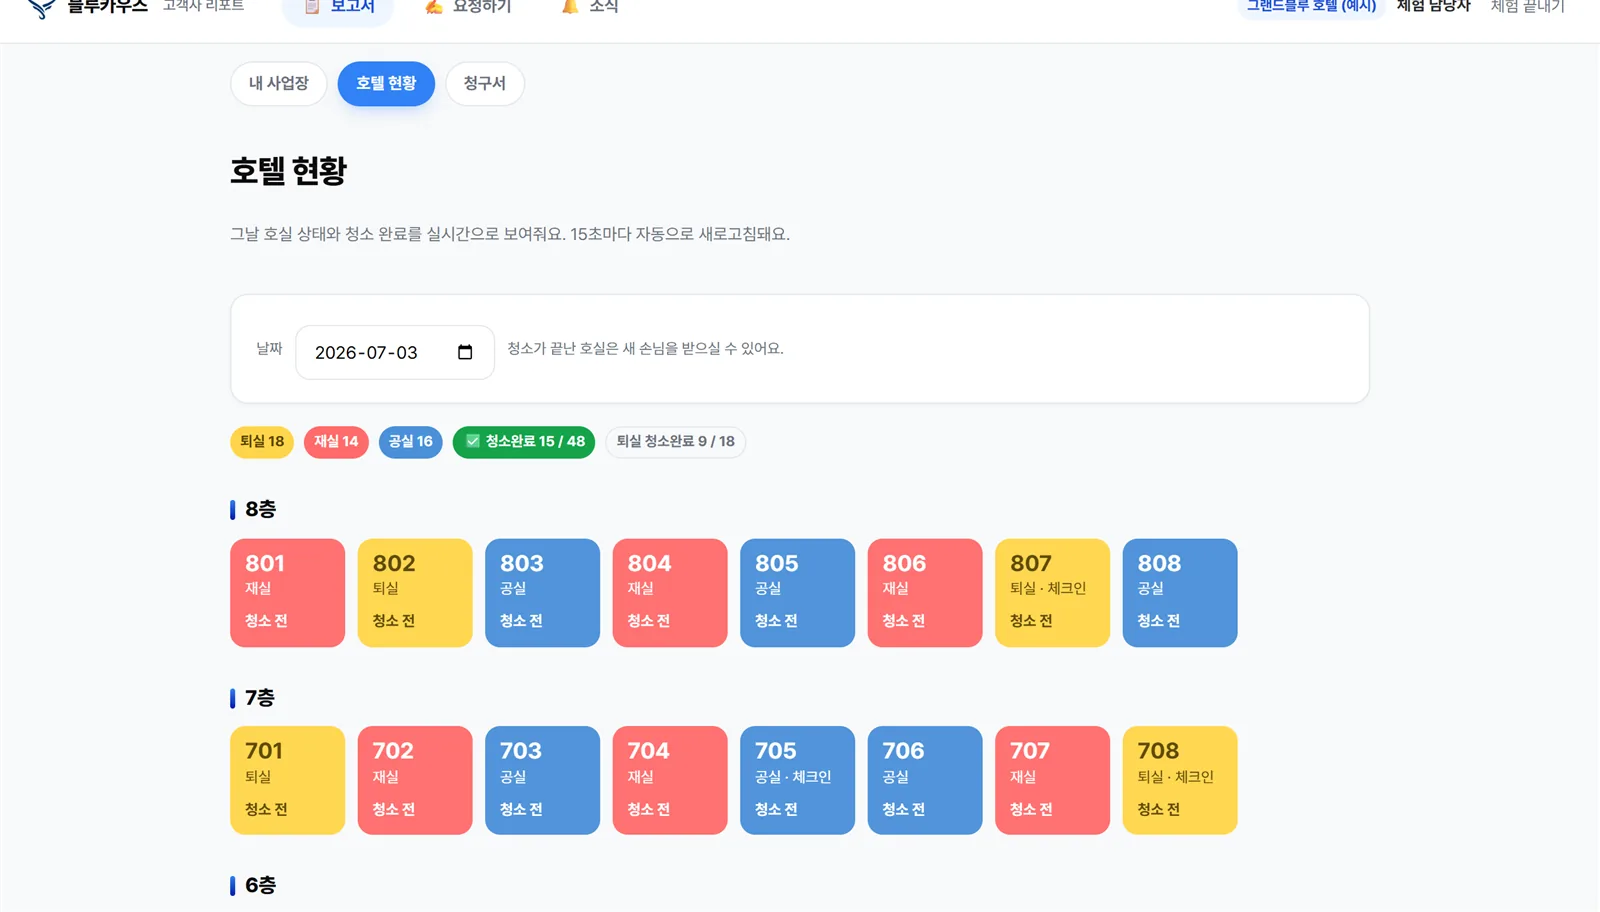The image size is (1600, 912).
Task: Filter by 재실 14 badge
Action: (x=336, y=442)
